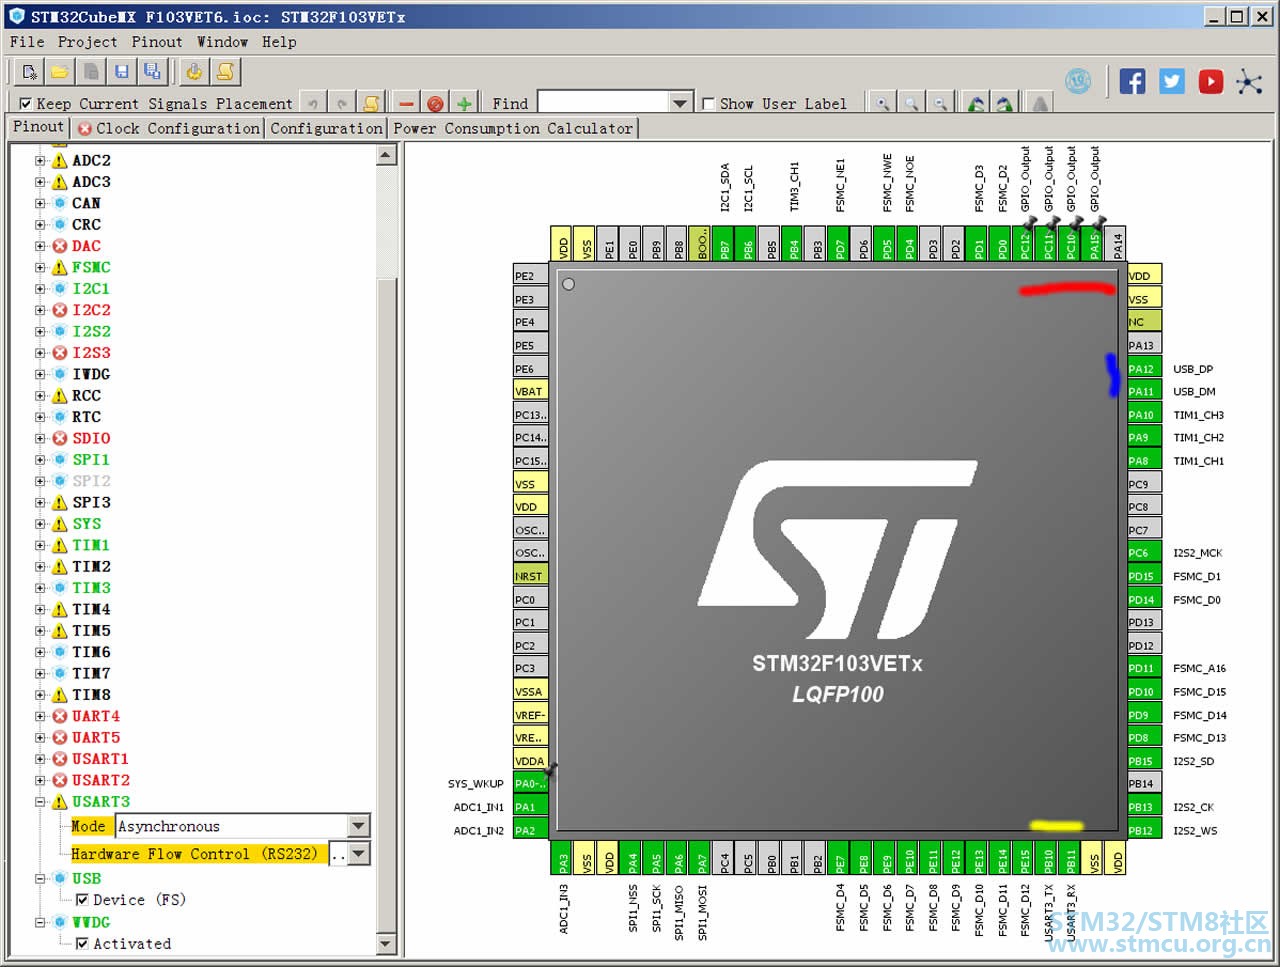Expand the SPI1 tree node
1280x967 pixels.
tap(40, 460)
